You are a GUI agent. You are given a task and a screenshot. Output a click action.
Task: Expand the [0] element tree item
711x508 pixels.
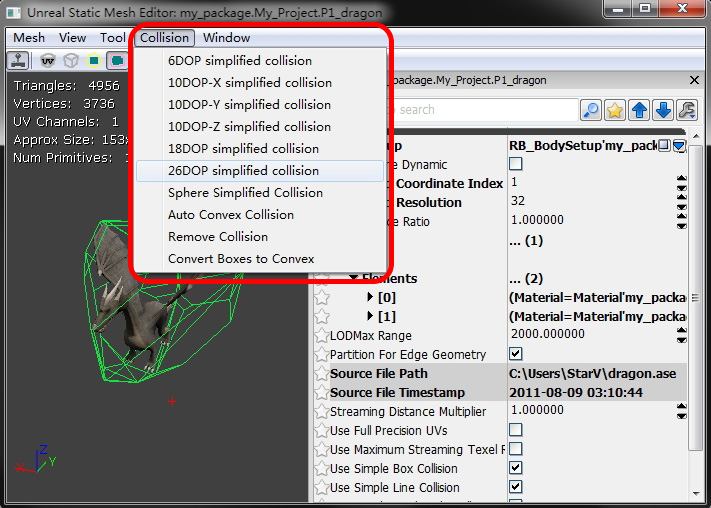372,297
